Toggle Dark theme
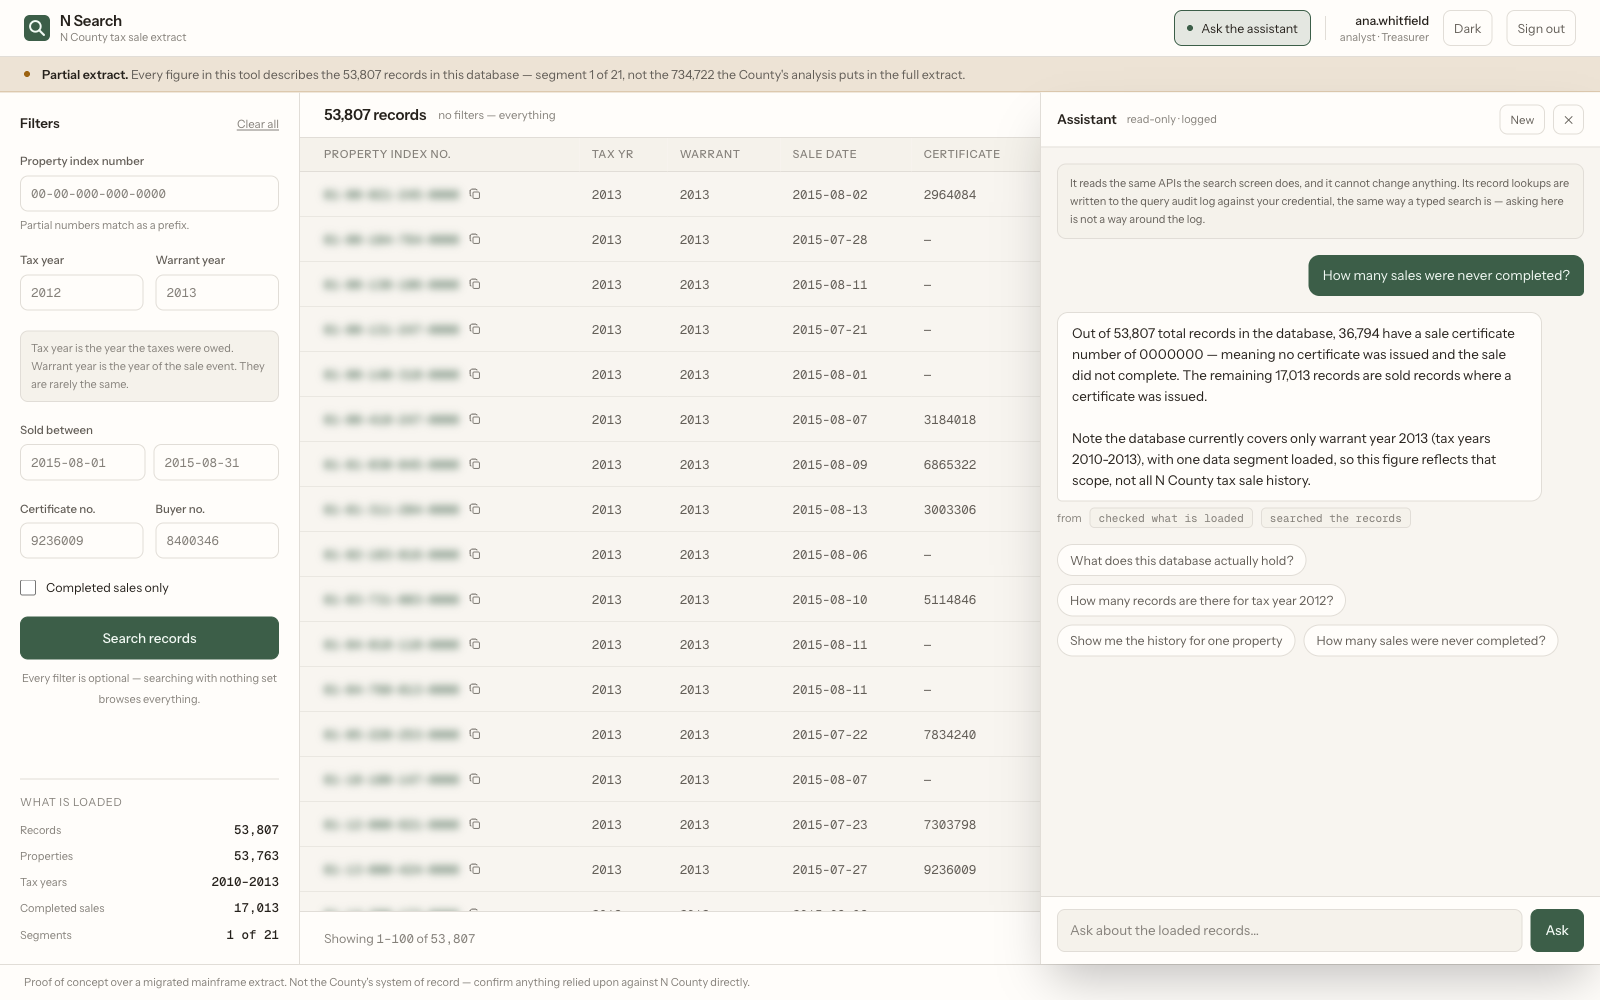This screenshot has height=1000, width=1600. pyautogui.click(x=1467, y=28)
